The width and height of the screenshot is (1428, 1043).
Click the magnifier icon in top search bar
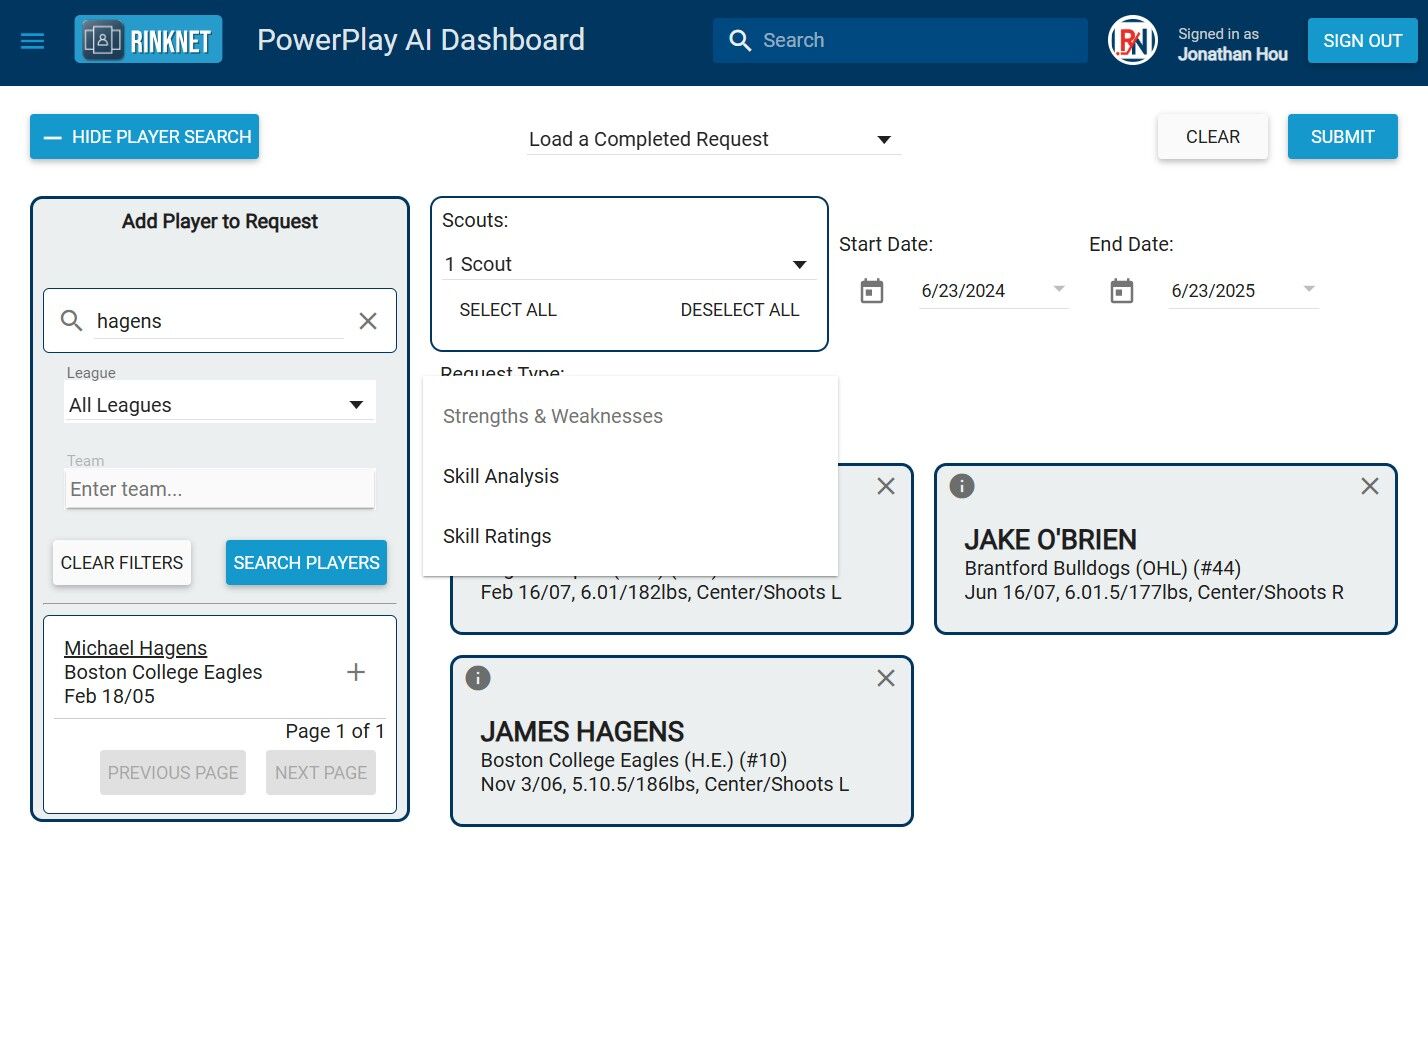click(x=740, y=40)
